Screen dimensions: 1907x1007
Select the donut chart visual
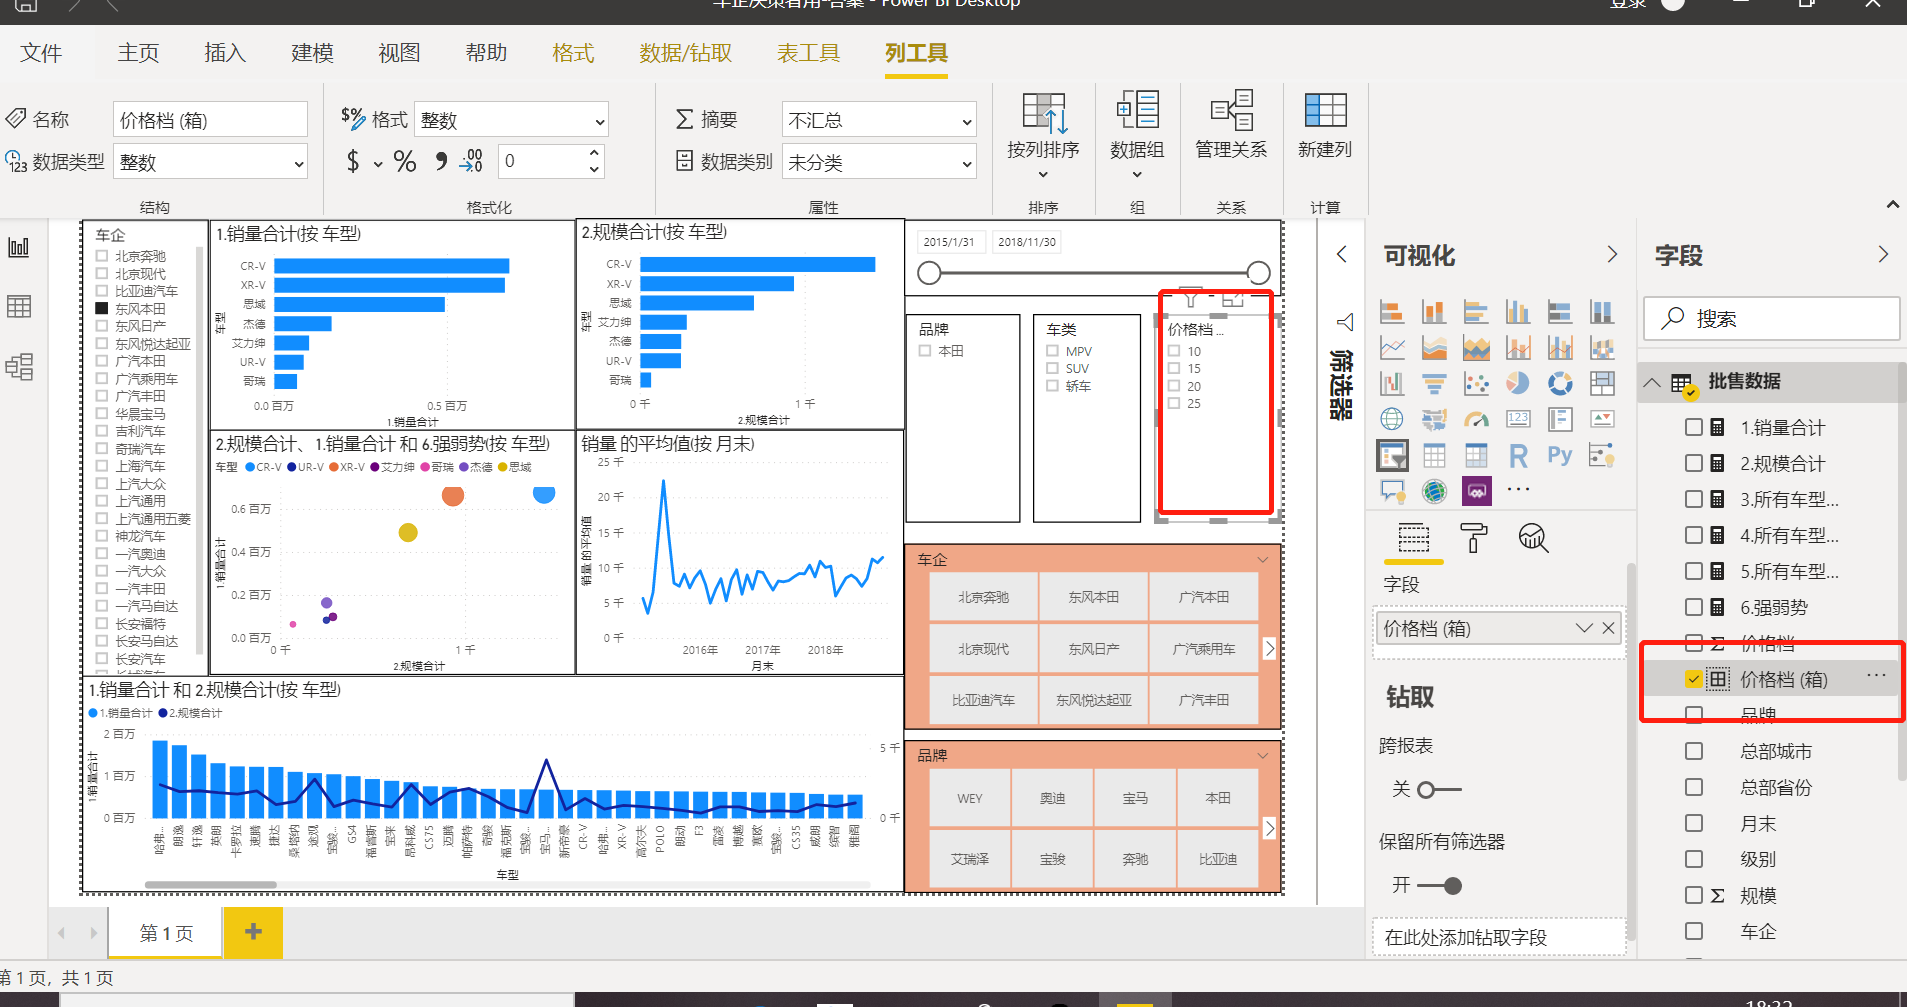[x=1560, y=383]
